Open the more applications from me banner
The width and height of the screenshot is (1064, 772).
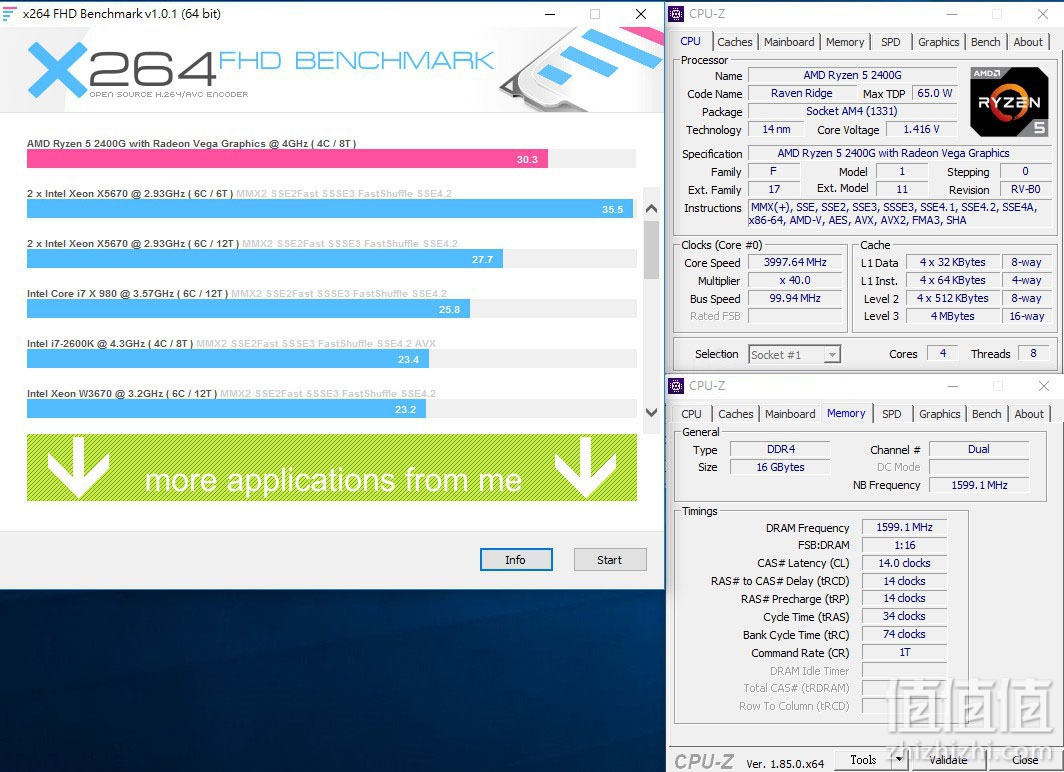pyautogui.click(x=332, y=467)
